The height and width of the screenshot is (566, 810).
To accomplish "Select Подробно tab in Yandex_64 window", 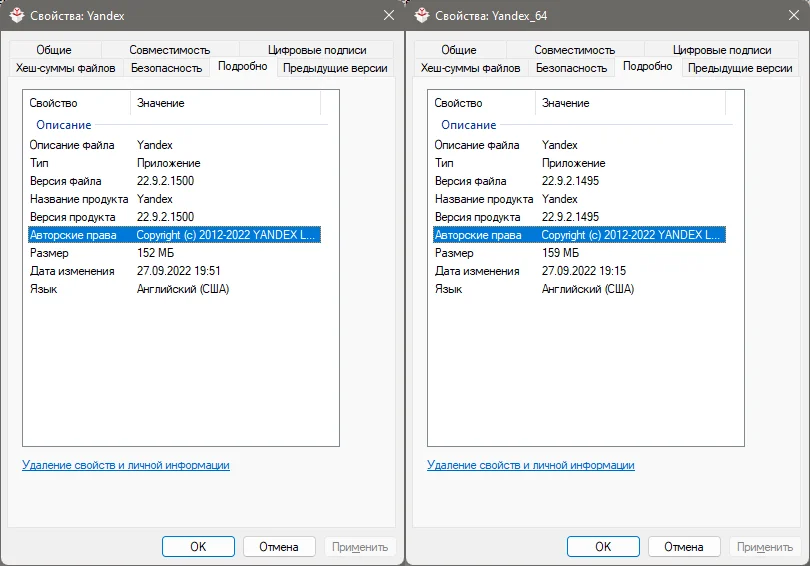I will tap(648, 66).
